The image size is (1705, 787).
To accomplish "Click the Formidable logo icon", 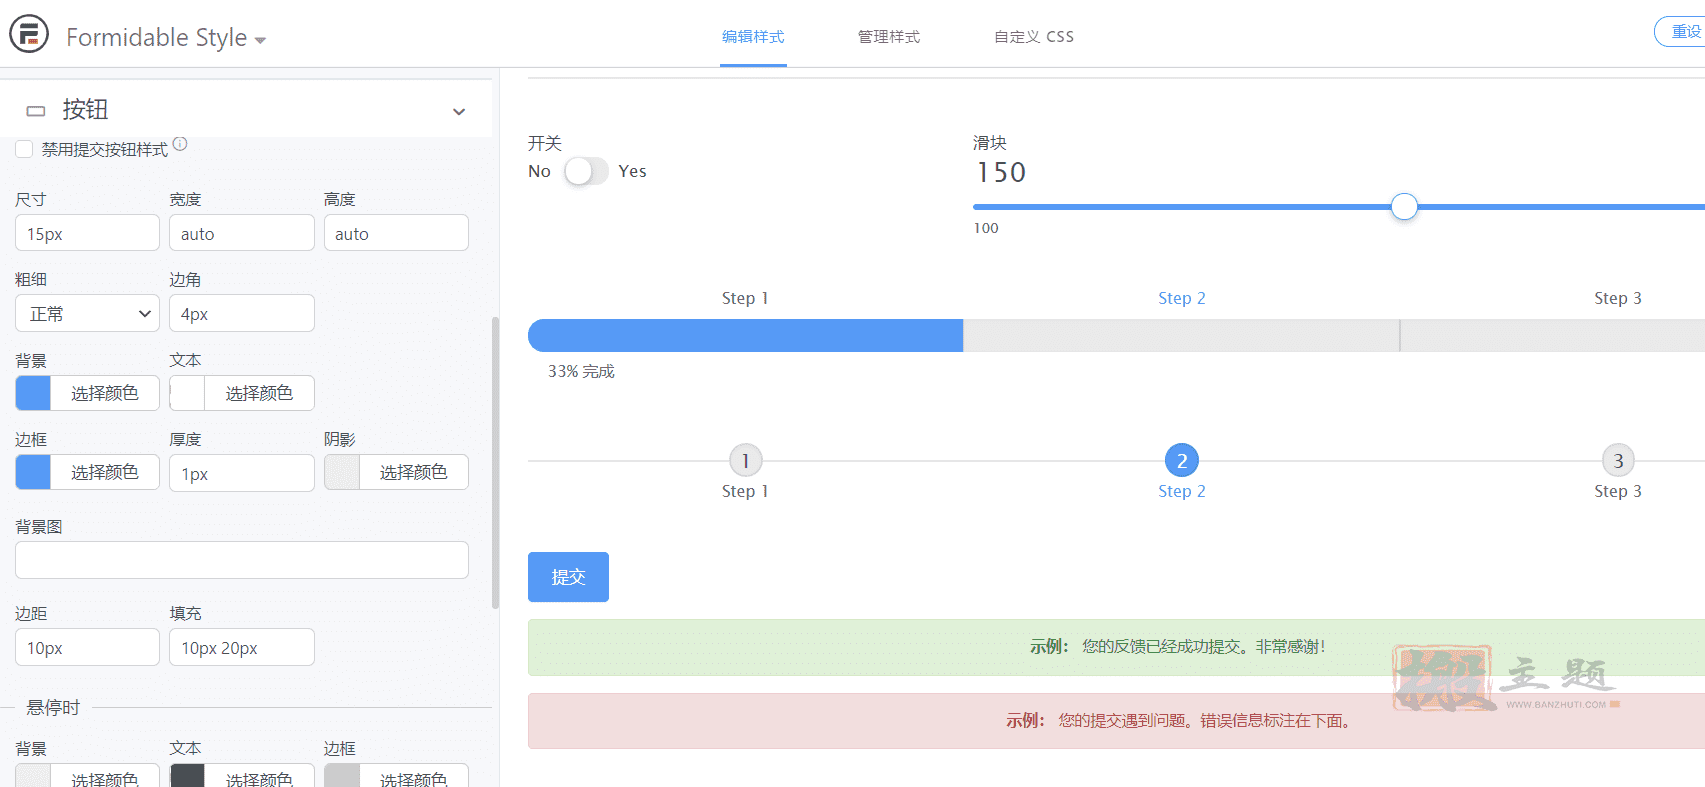I will click(x=29, y=34).
